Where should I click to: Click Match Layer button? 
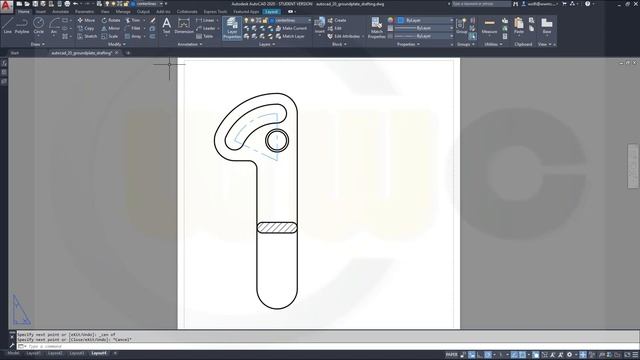[x=290, y=36]
